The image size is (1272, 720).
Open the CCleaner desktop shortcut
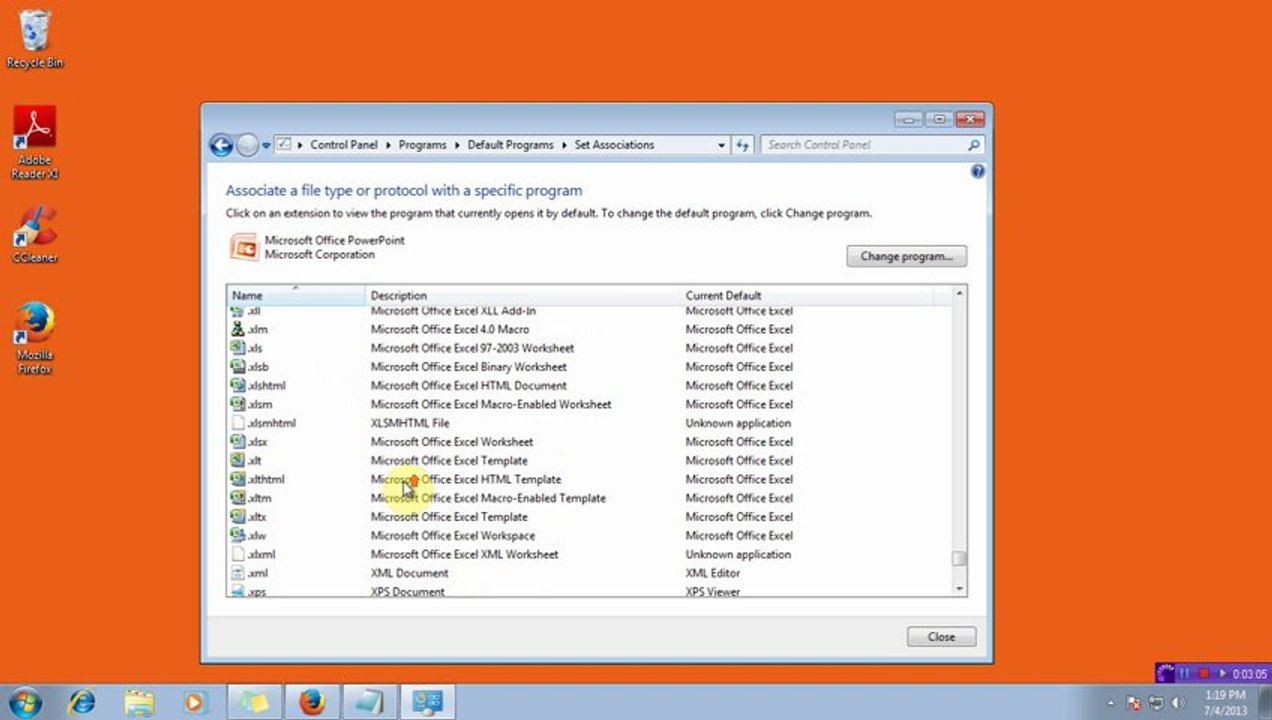35,235
